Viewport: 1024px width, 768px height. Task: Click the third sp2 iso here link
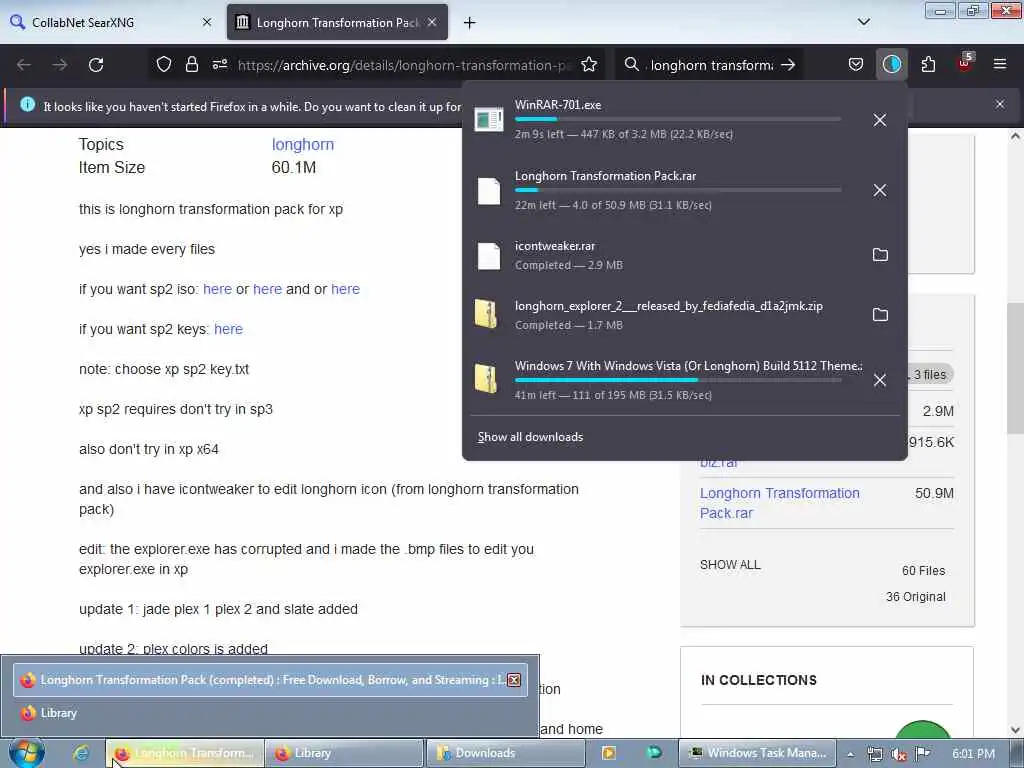coord(345,289)
